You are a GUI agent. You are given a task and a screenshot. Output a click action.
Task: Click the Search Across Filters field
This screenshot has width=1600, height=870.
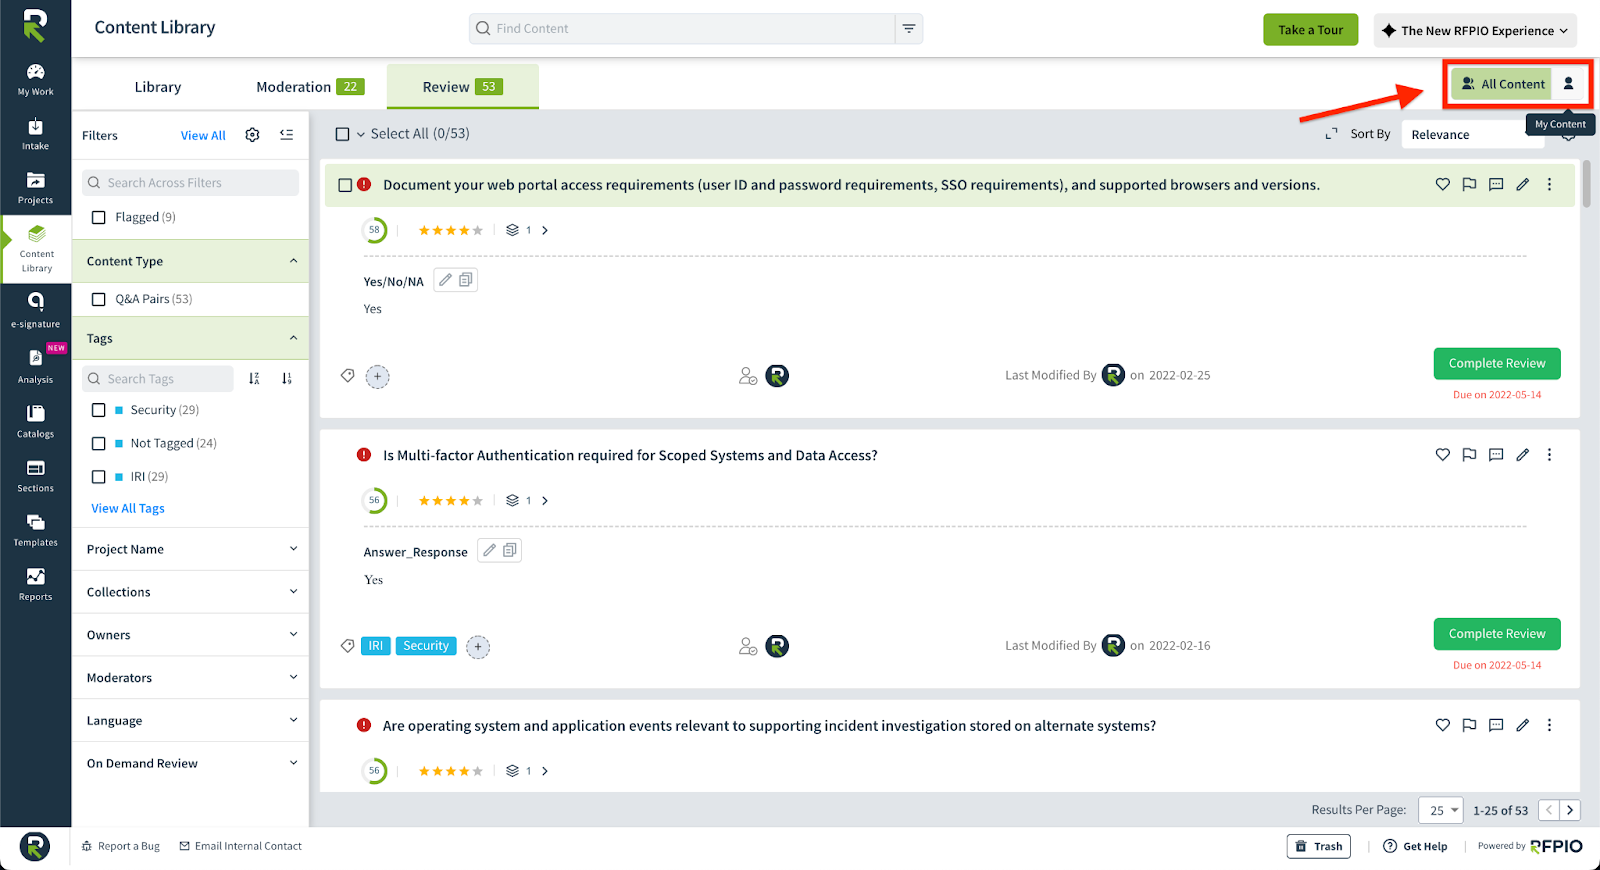190,183
